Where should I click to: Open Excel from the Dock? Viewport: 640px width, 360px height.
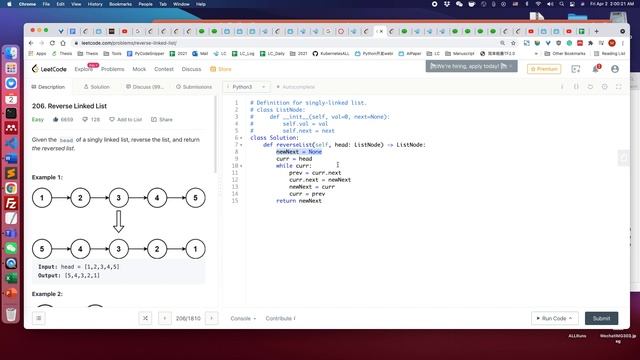coord(11,278)
